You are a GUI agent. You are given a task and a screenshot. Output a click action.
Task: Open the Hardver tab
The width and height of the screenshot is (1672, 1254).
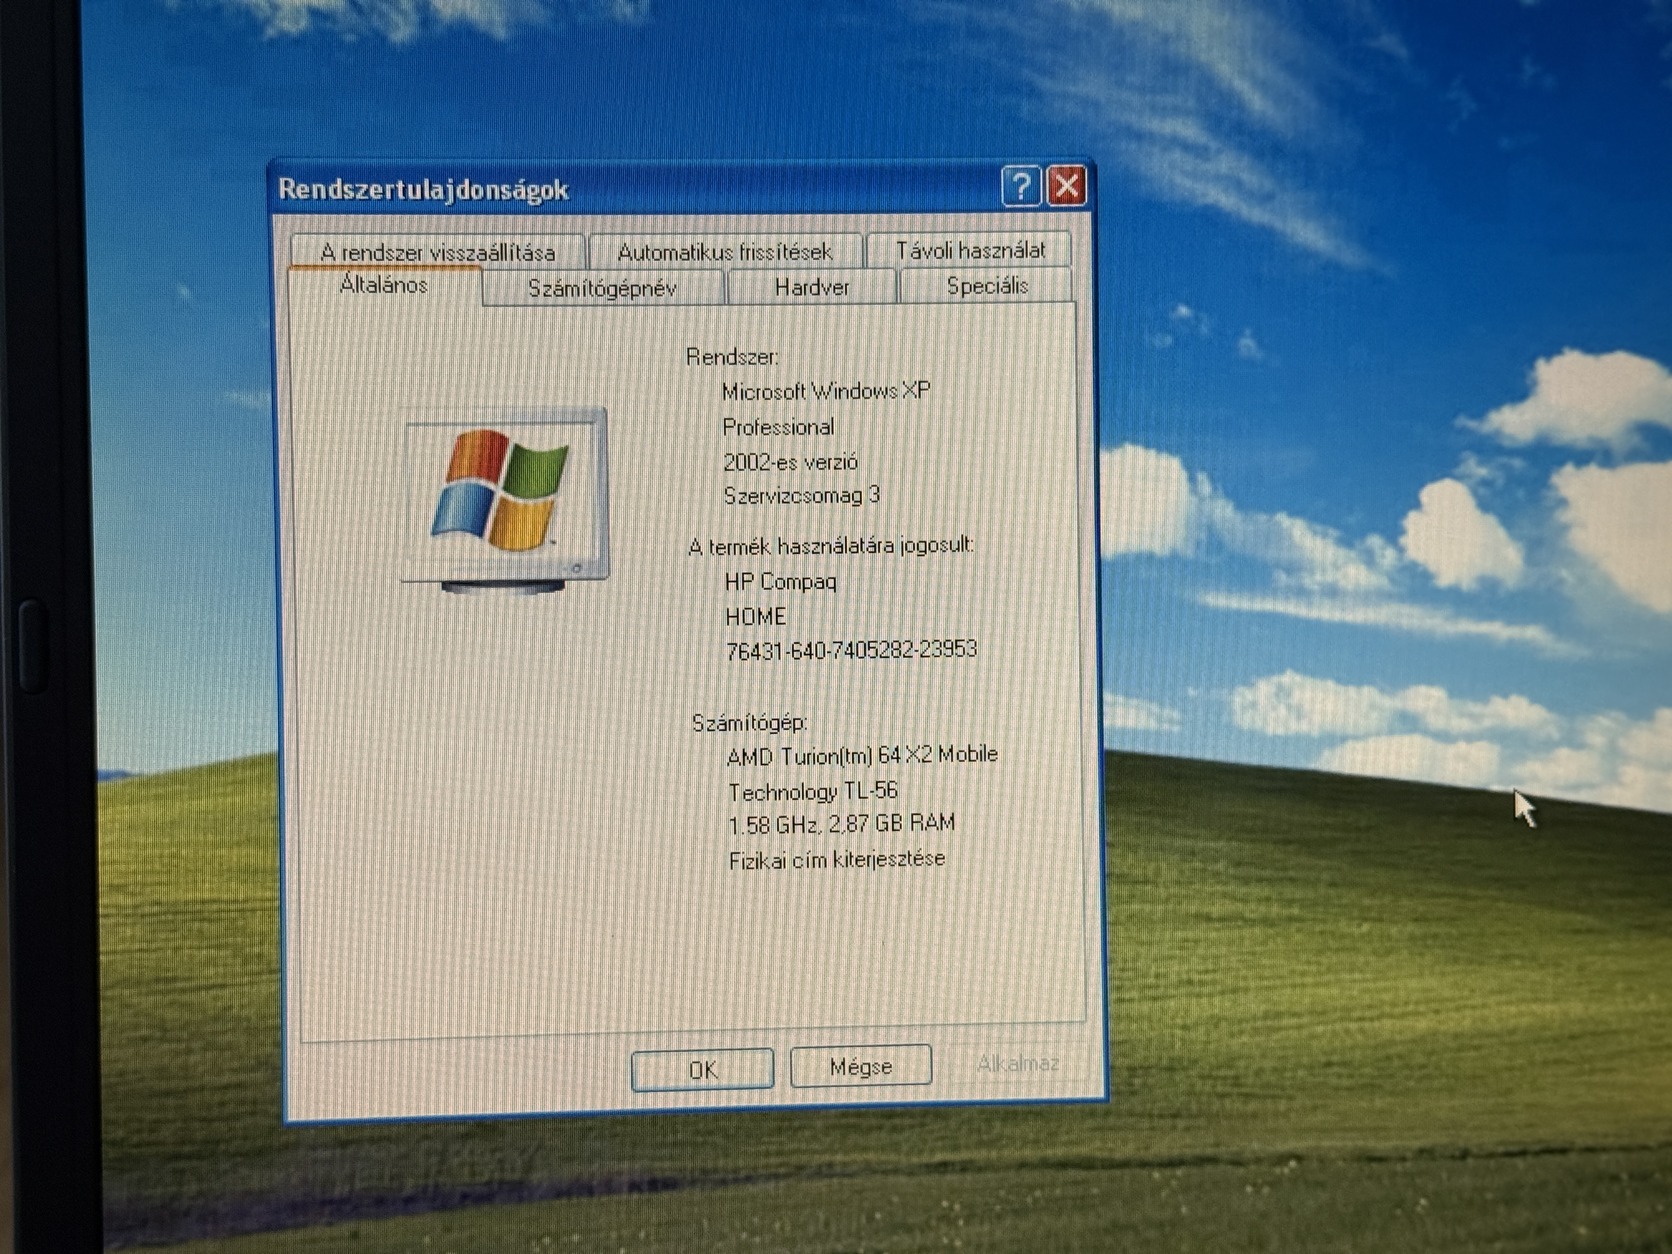812,287
